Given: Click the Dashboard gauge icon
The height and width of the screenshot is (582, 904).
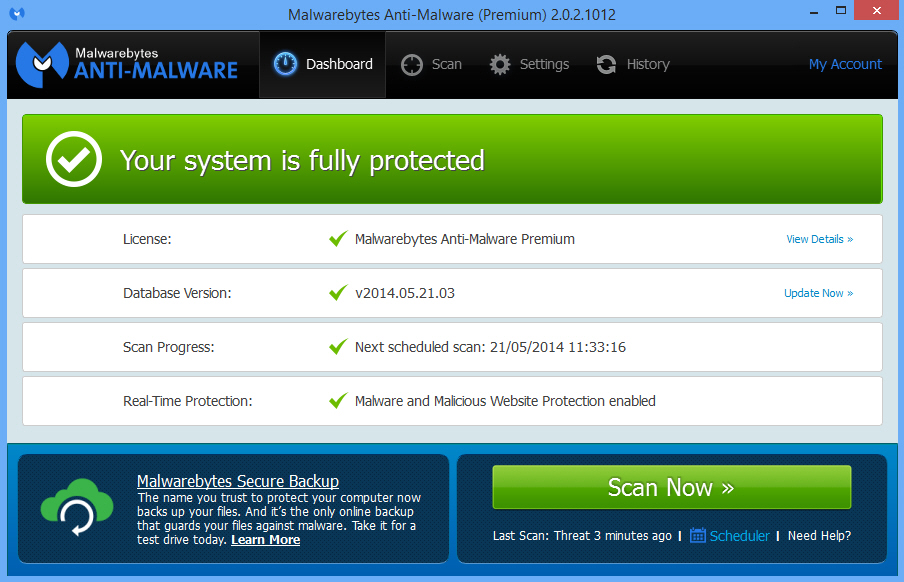Looking at the screenshot, I should tap(285, 64).
